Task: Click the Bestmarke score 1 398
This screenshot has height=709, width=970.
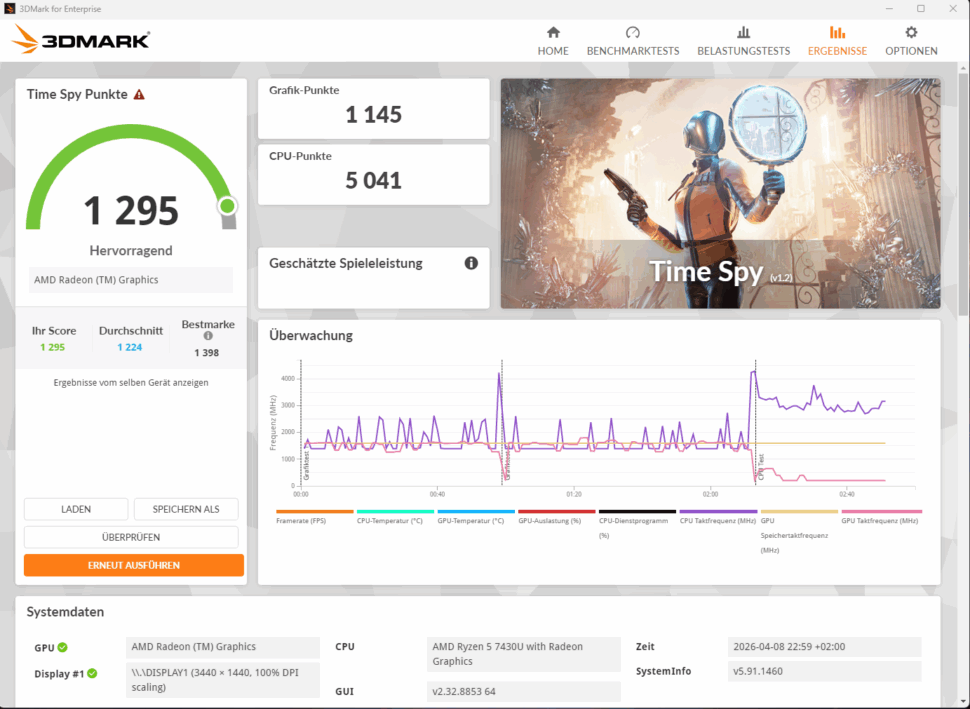Action: tap(207, 353)
